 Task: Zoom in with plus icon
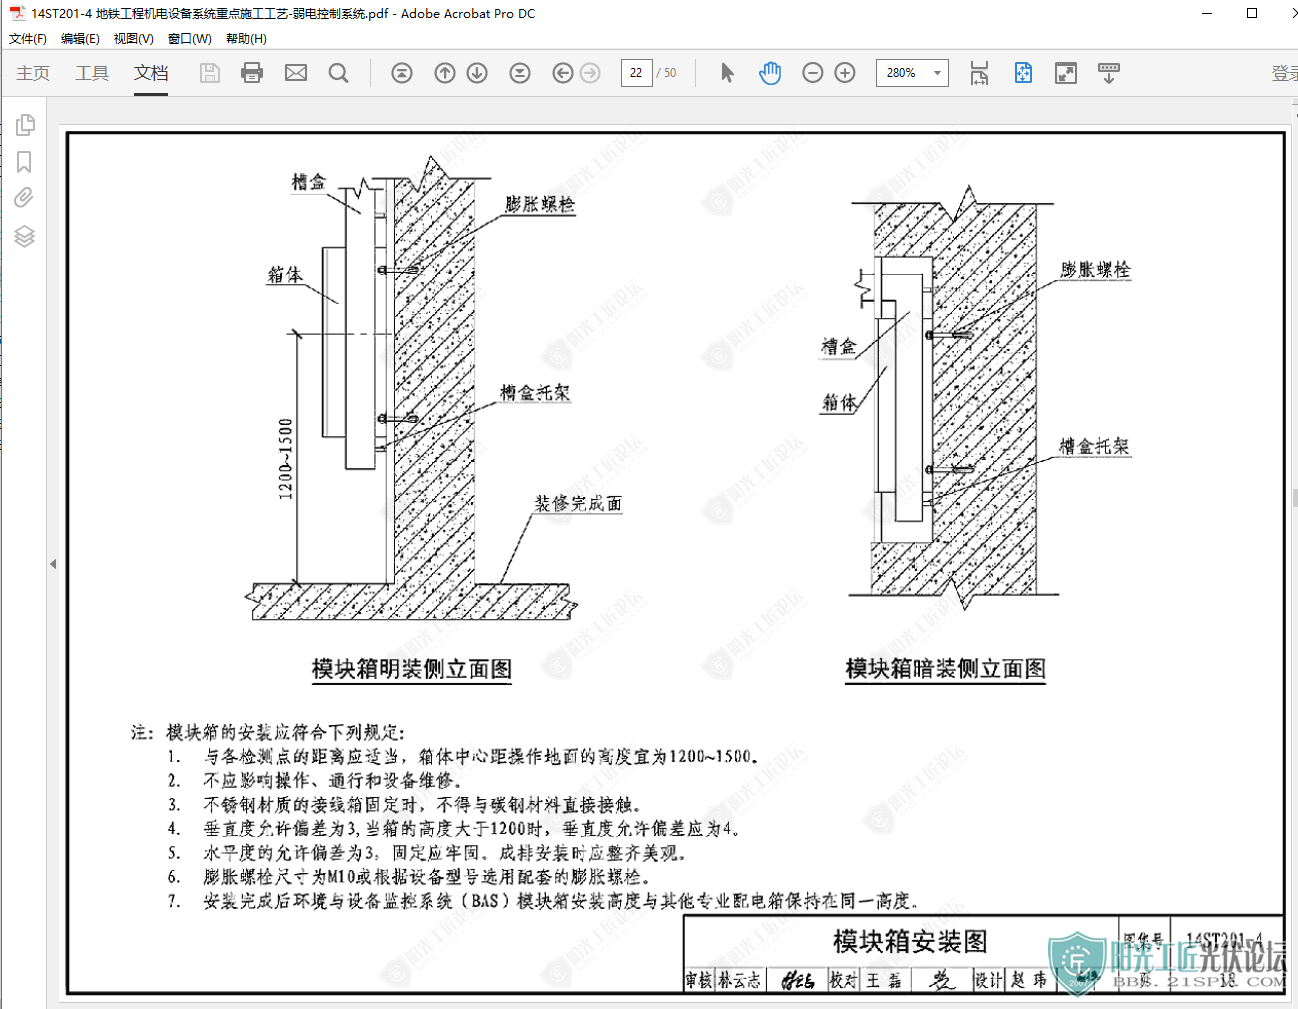coord(845,73)
